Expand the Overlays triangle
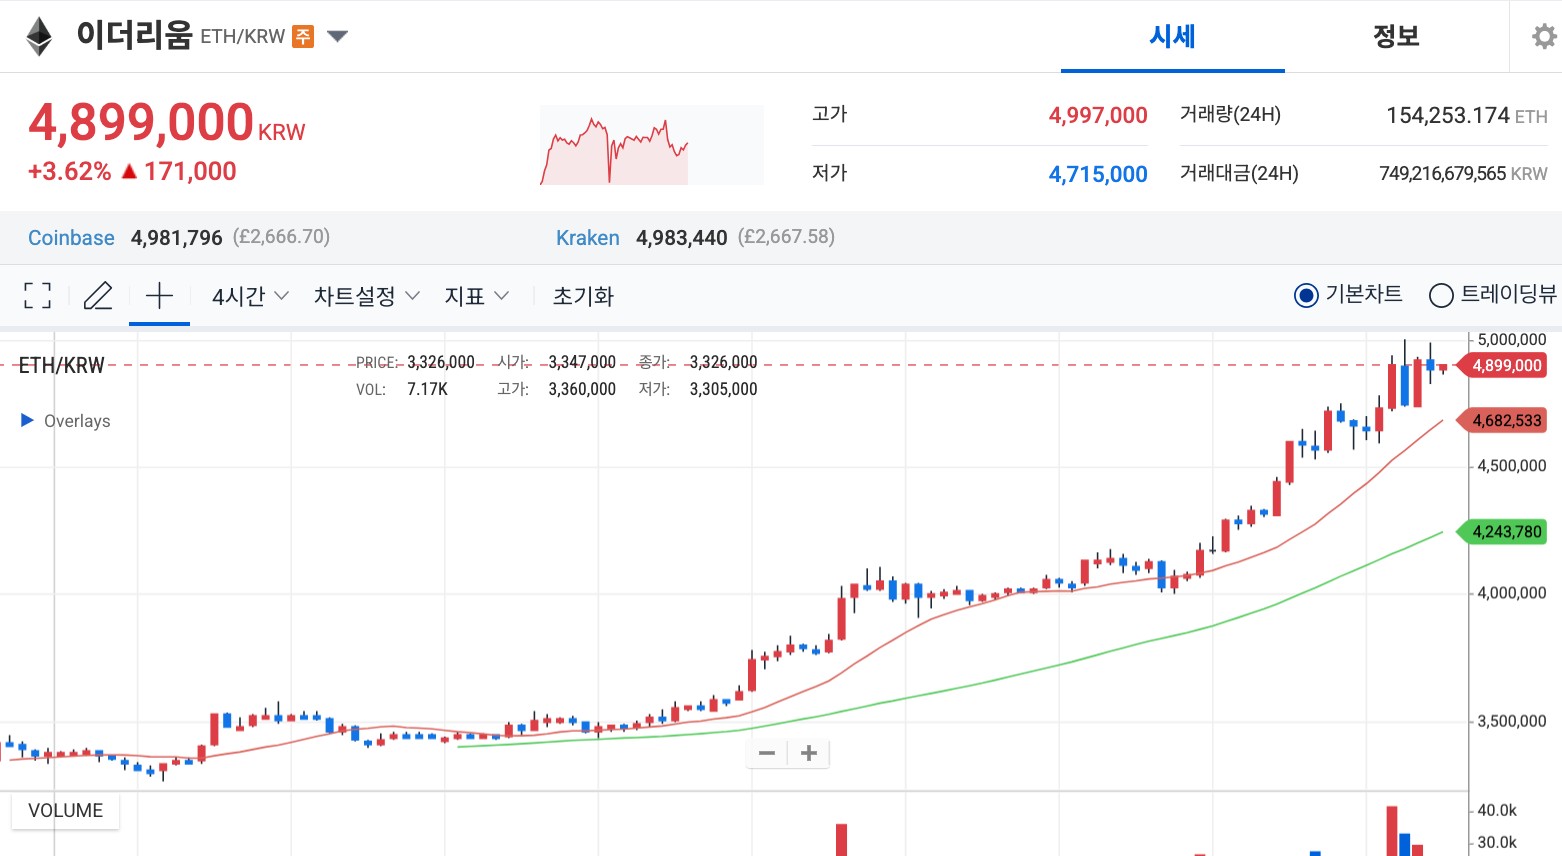 28,421
